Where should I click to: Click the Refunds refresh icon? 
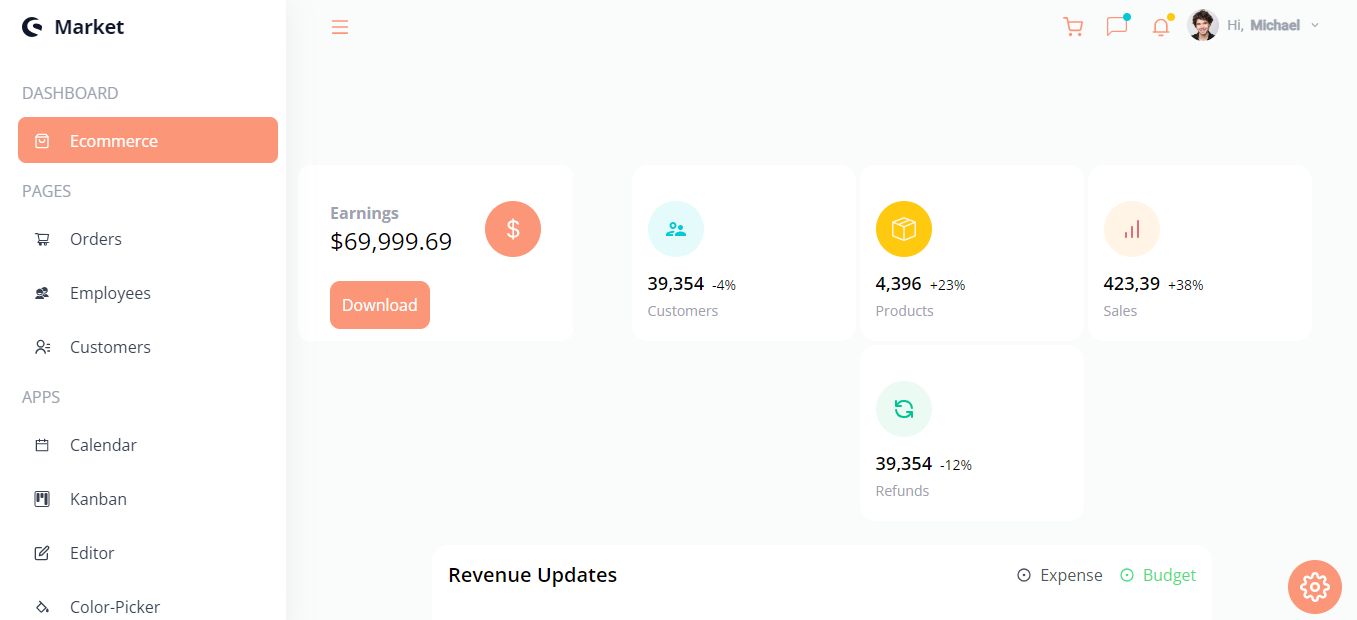904,409
